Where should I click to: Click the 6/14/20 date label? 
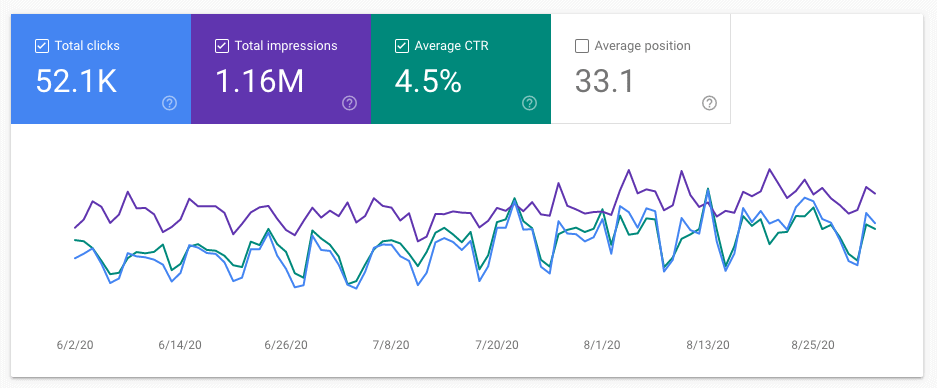180,345
